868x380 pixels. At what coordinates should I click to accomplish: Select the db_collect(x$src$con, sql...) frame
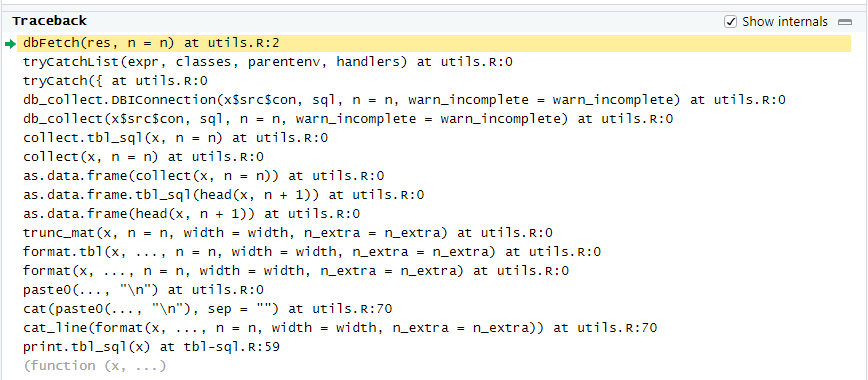[x=348, y=119]
